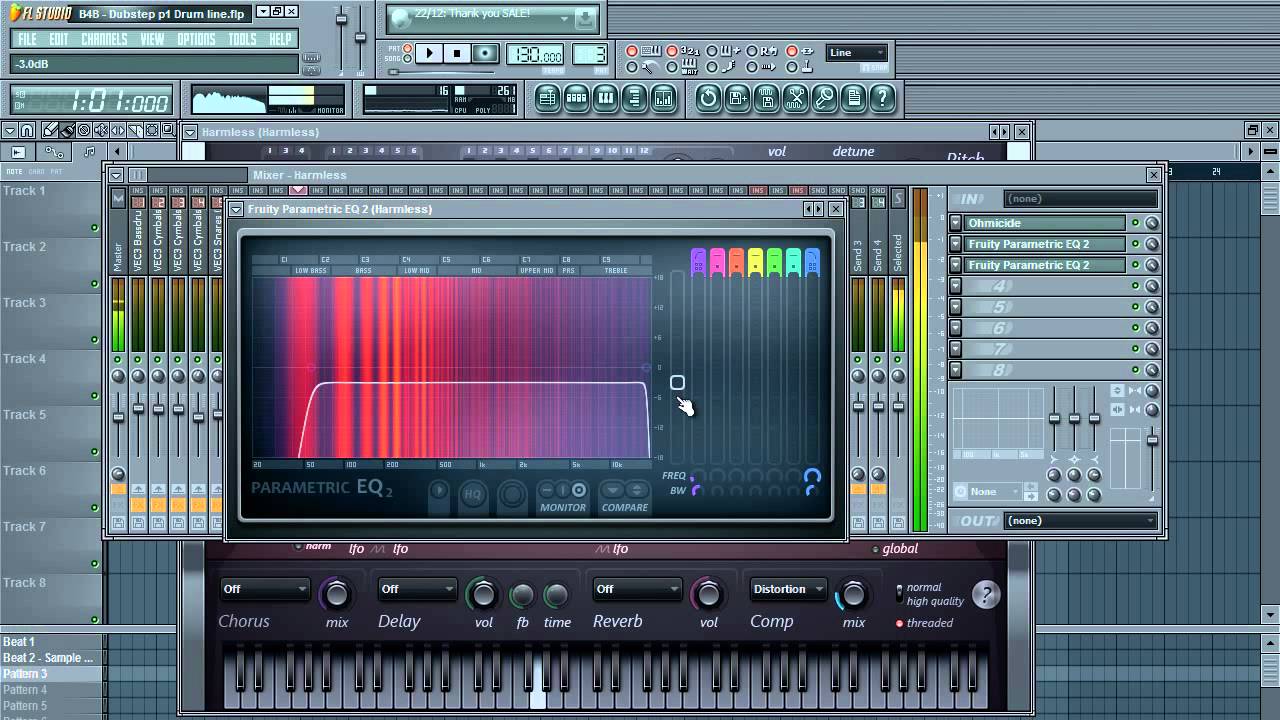Click the HQ button in Parametric EQ 2
This screenshot has width=1280, height=720.
point(473,494)
